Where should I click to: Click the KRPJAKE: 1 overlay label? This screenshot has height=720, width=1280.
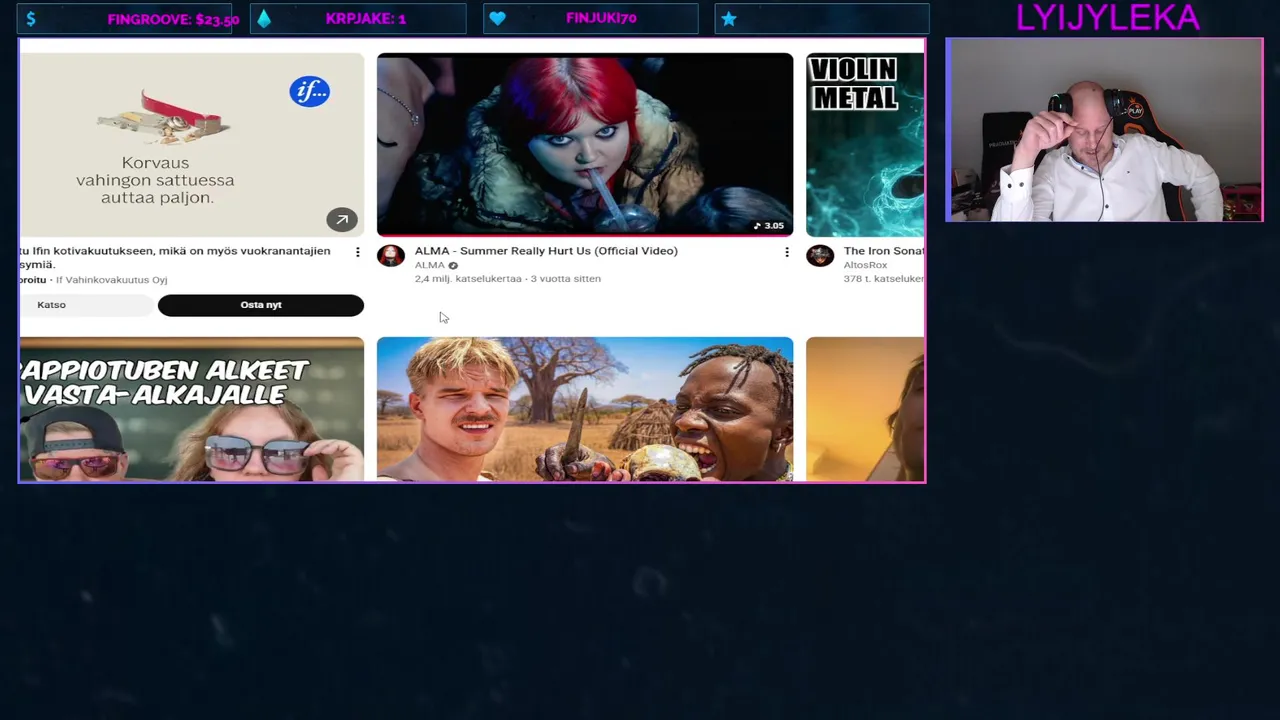[366, 19]
